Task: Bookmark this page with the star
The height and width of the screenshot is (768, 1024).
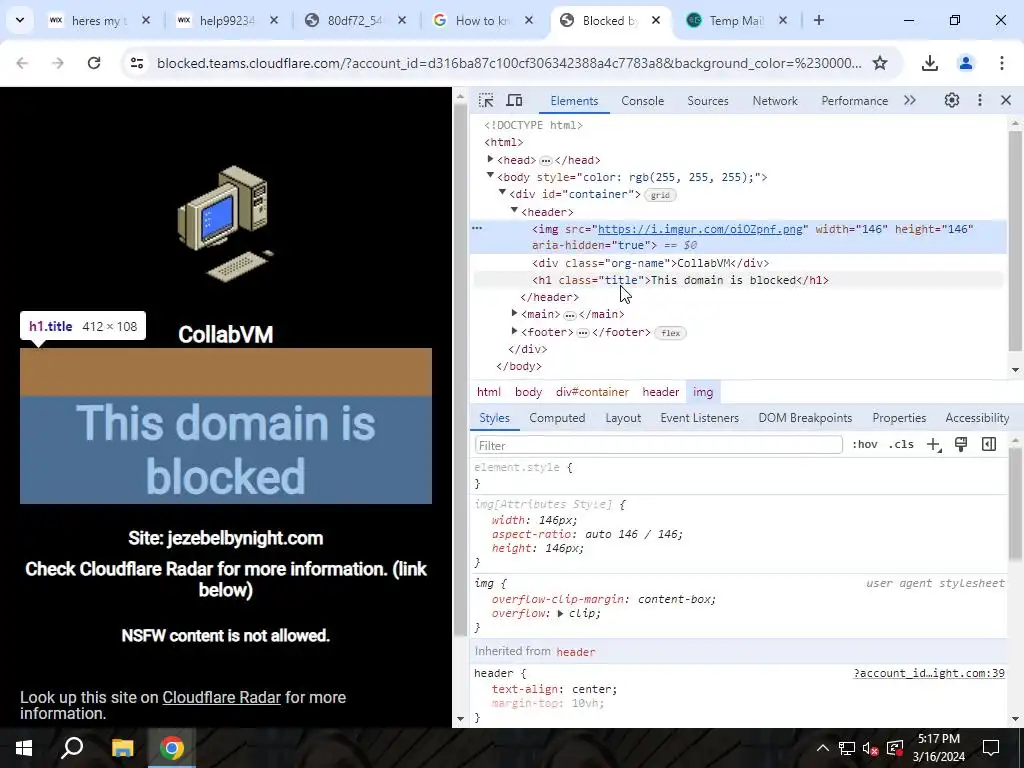Action: tap(880, 63)
